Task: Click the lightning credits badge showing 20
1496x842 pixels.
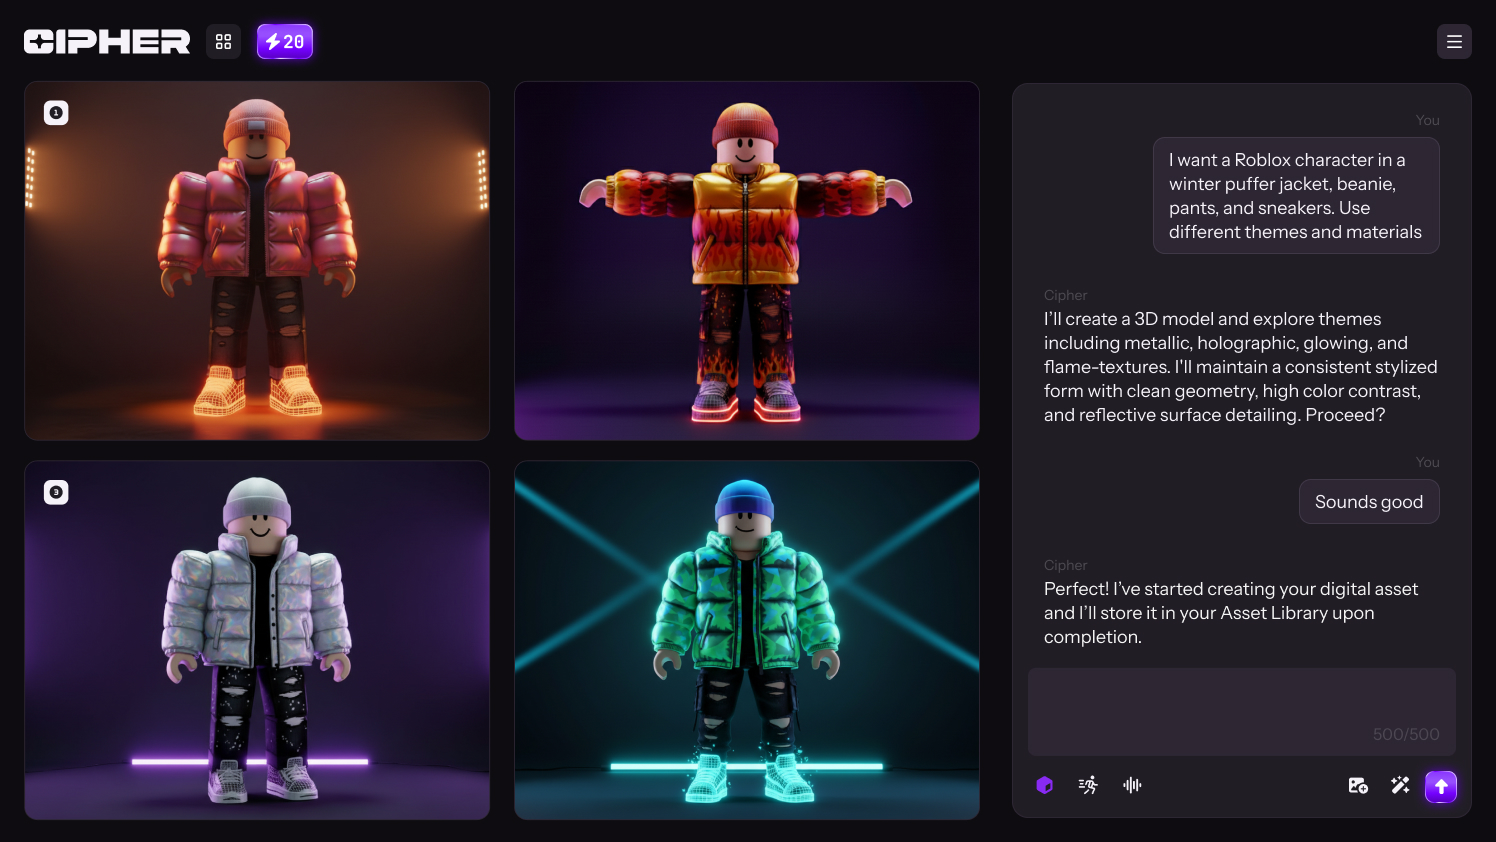Action: tap(285, 42)
